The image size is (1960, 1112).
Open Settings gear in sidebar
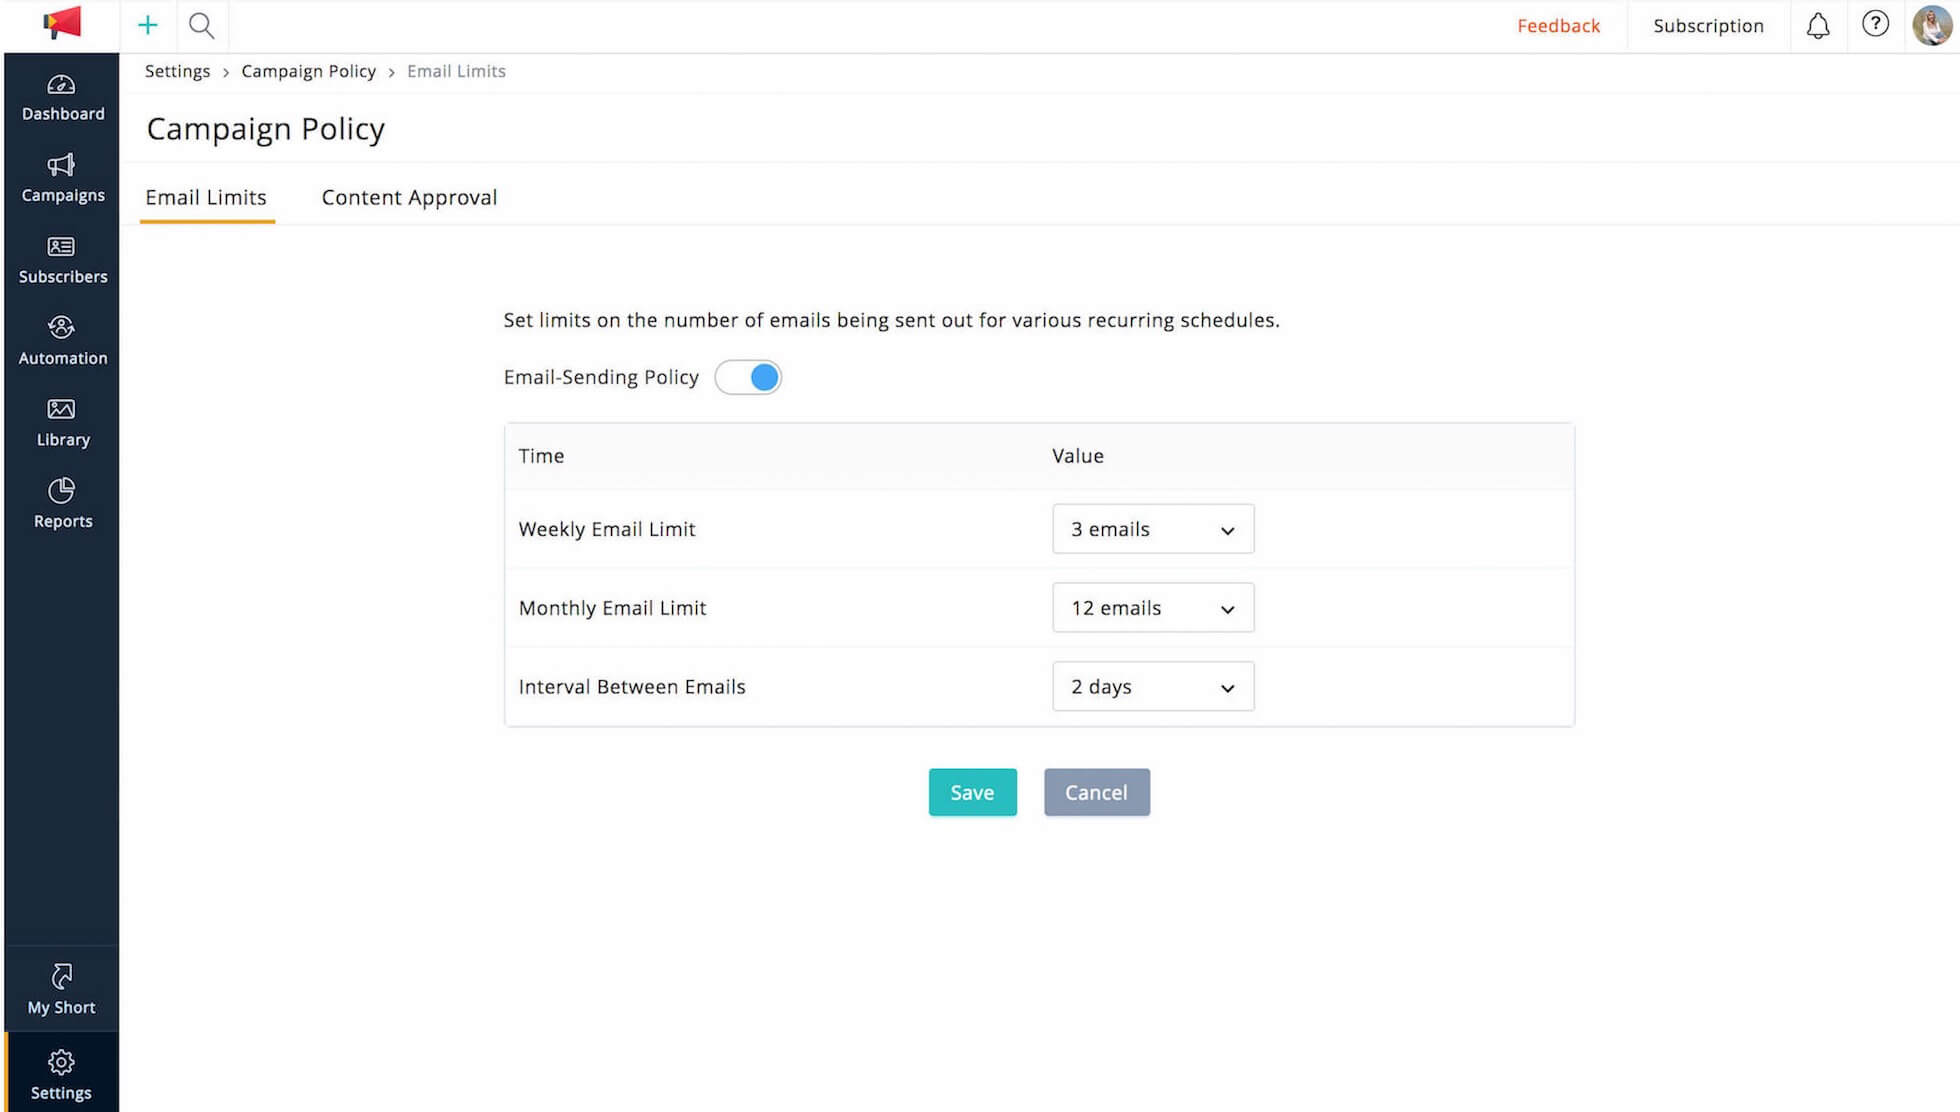62,1075
